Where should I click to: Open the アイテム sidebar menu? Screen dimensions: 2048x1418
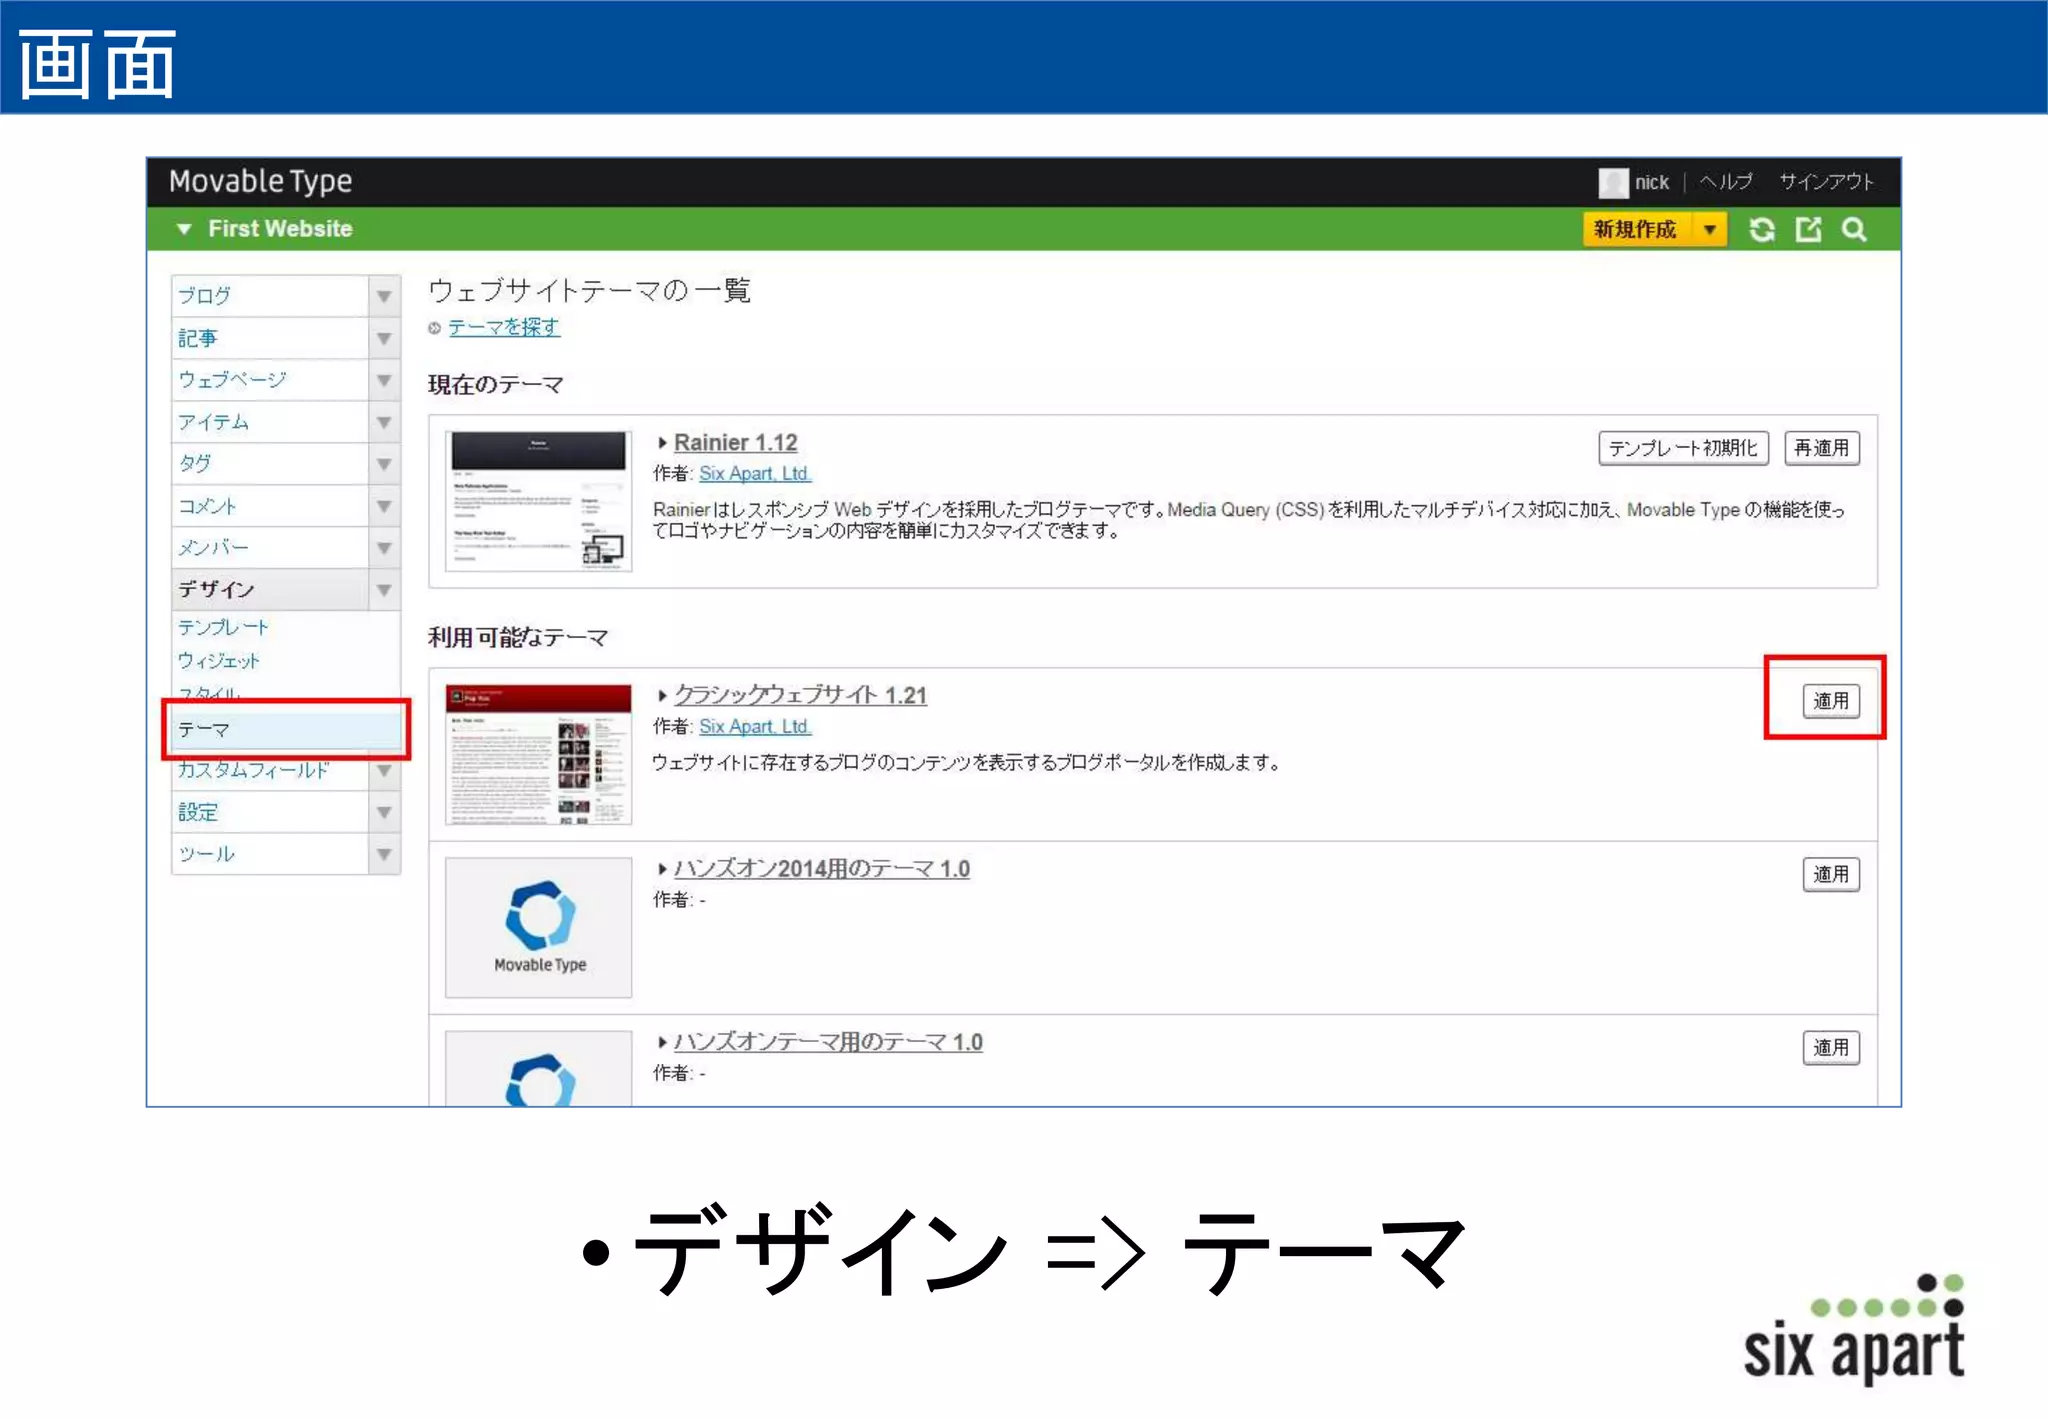[x=270, y=422]
